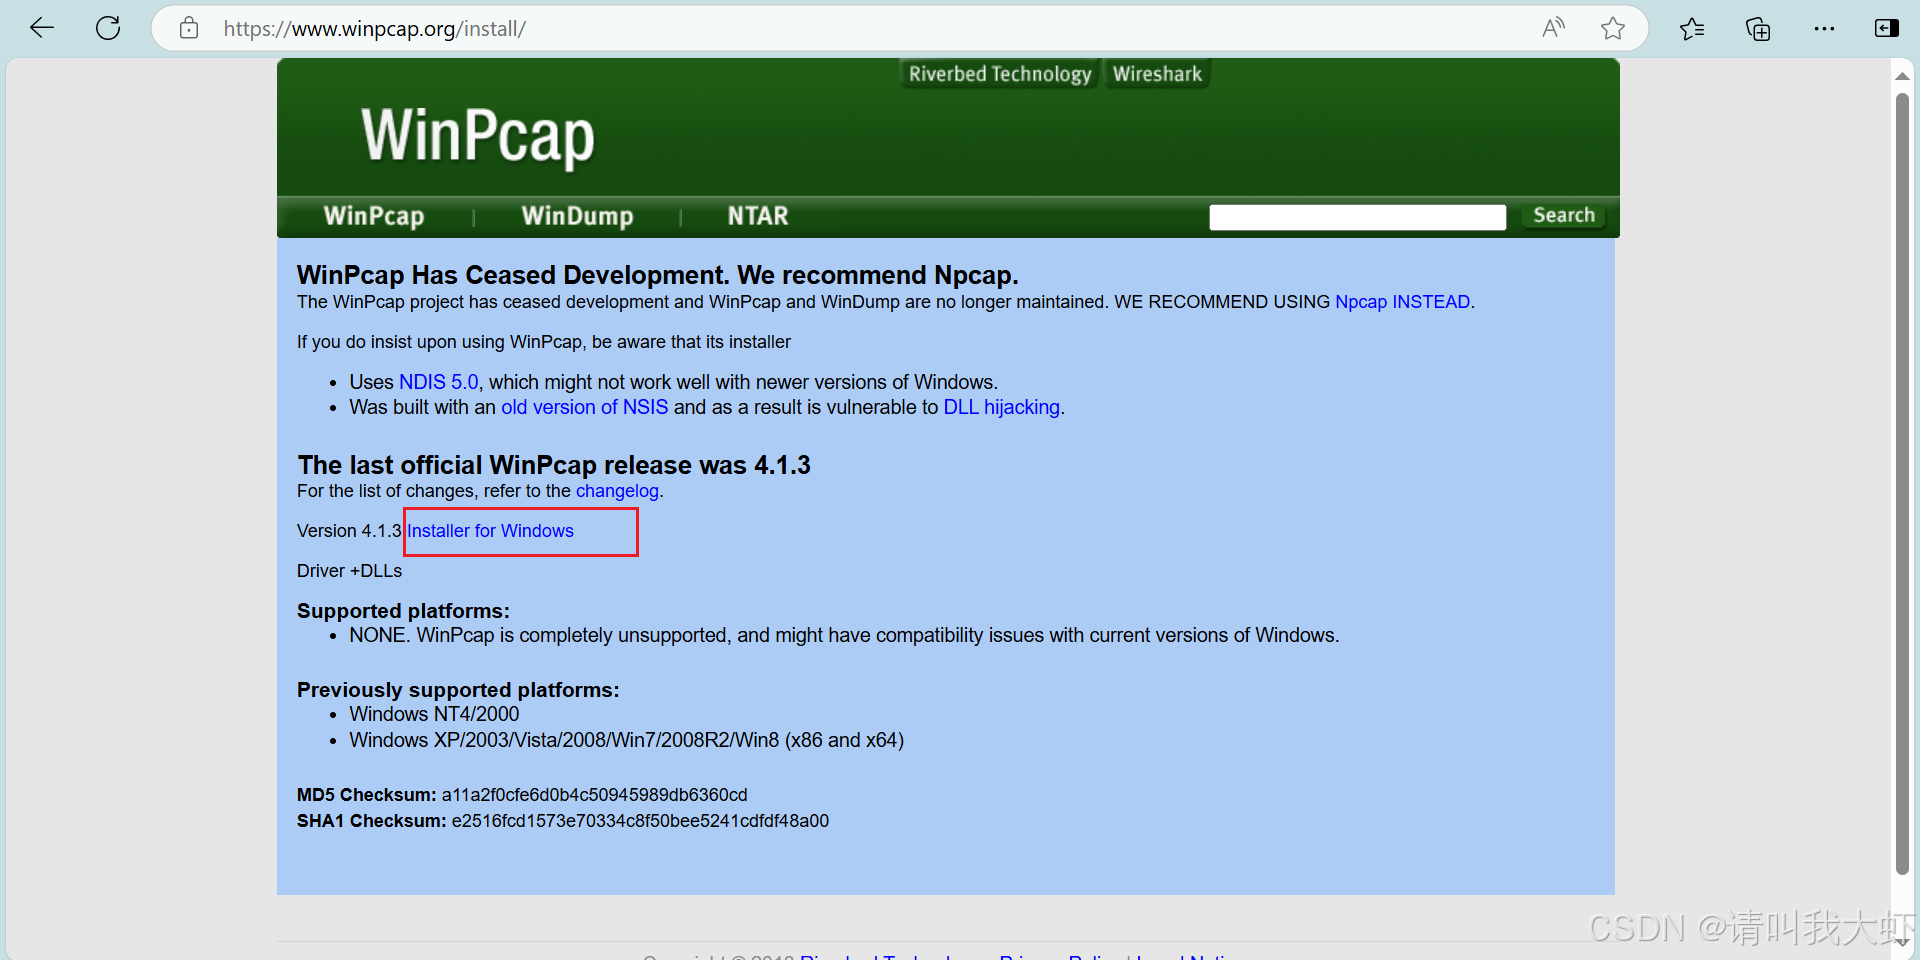This screenshot has width=1920, height=960.
Task: Open the Read aloud icon in address bar
Action: (x=1553, y=28)
